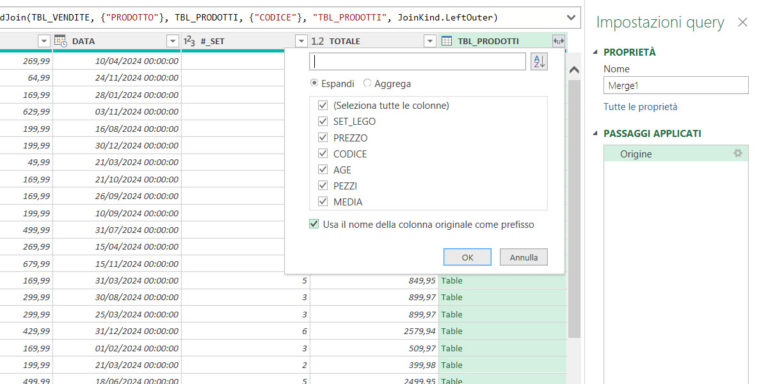Collapse the PASSAGGI APPLICATI section
Viewport: 768px width, 384px height.
(596, 134)
